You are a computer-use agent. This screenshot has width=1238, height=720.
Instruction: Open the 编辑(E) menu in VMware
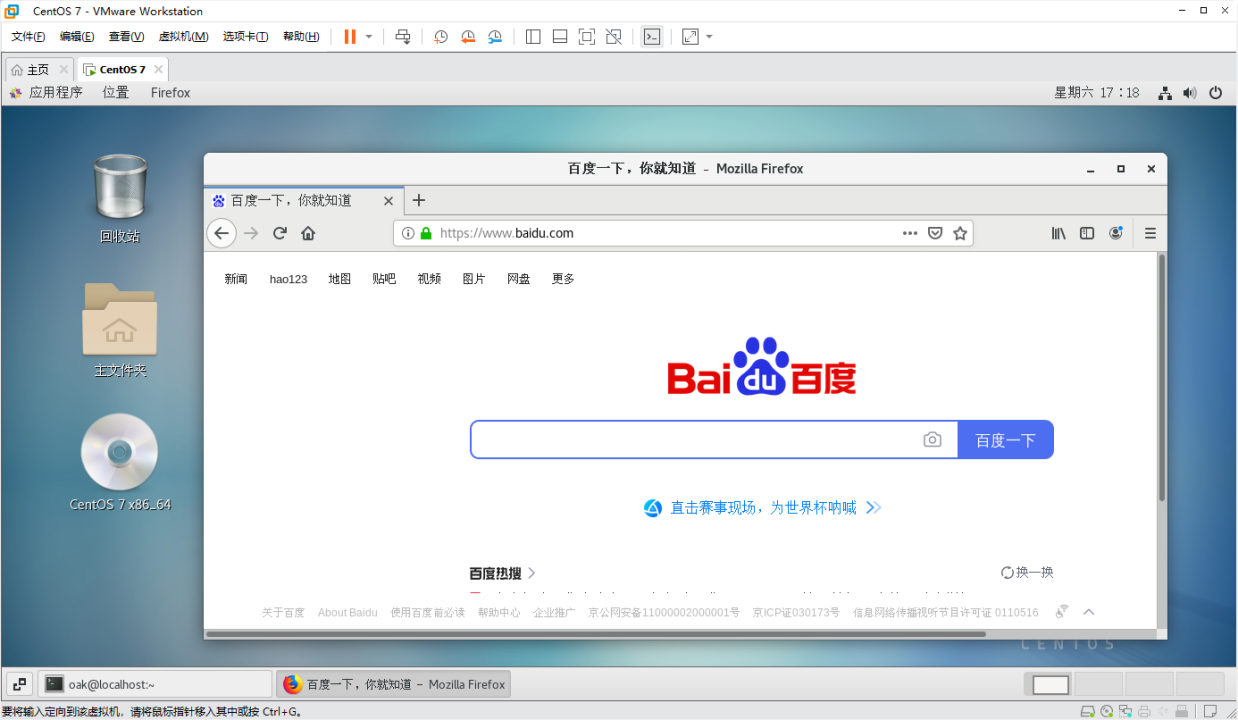pos(77,36)
